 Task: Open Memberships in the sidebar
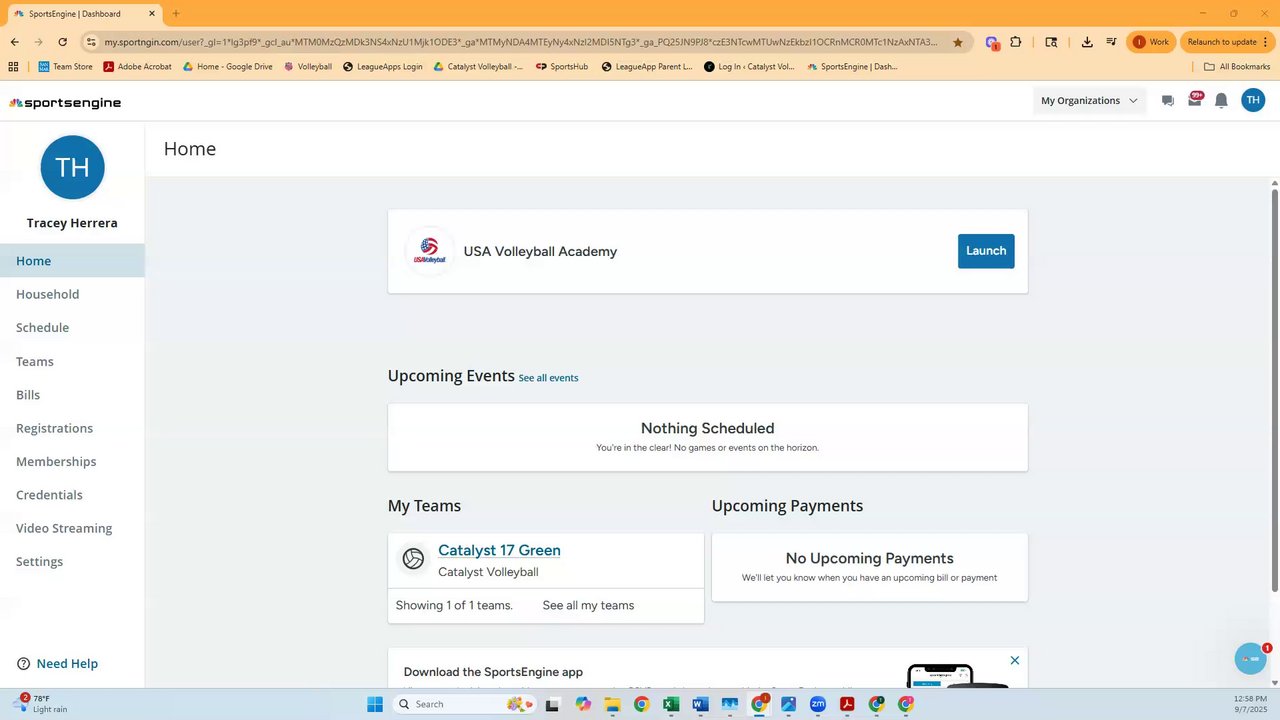point(72,462)
